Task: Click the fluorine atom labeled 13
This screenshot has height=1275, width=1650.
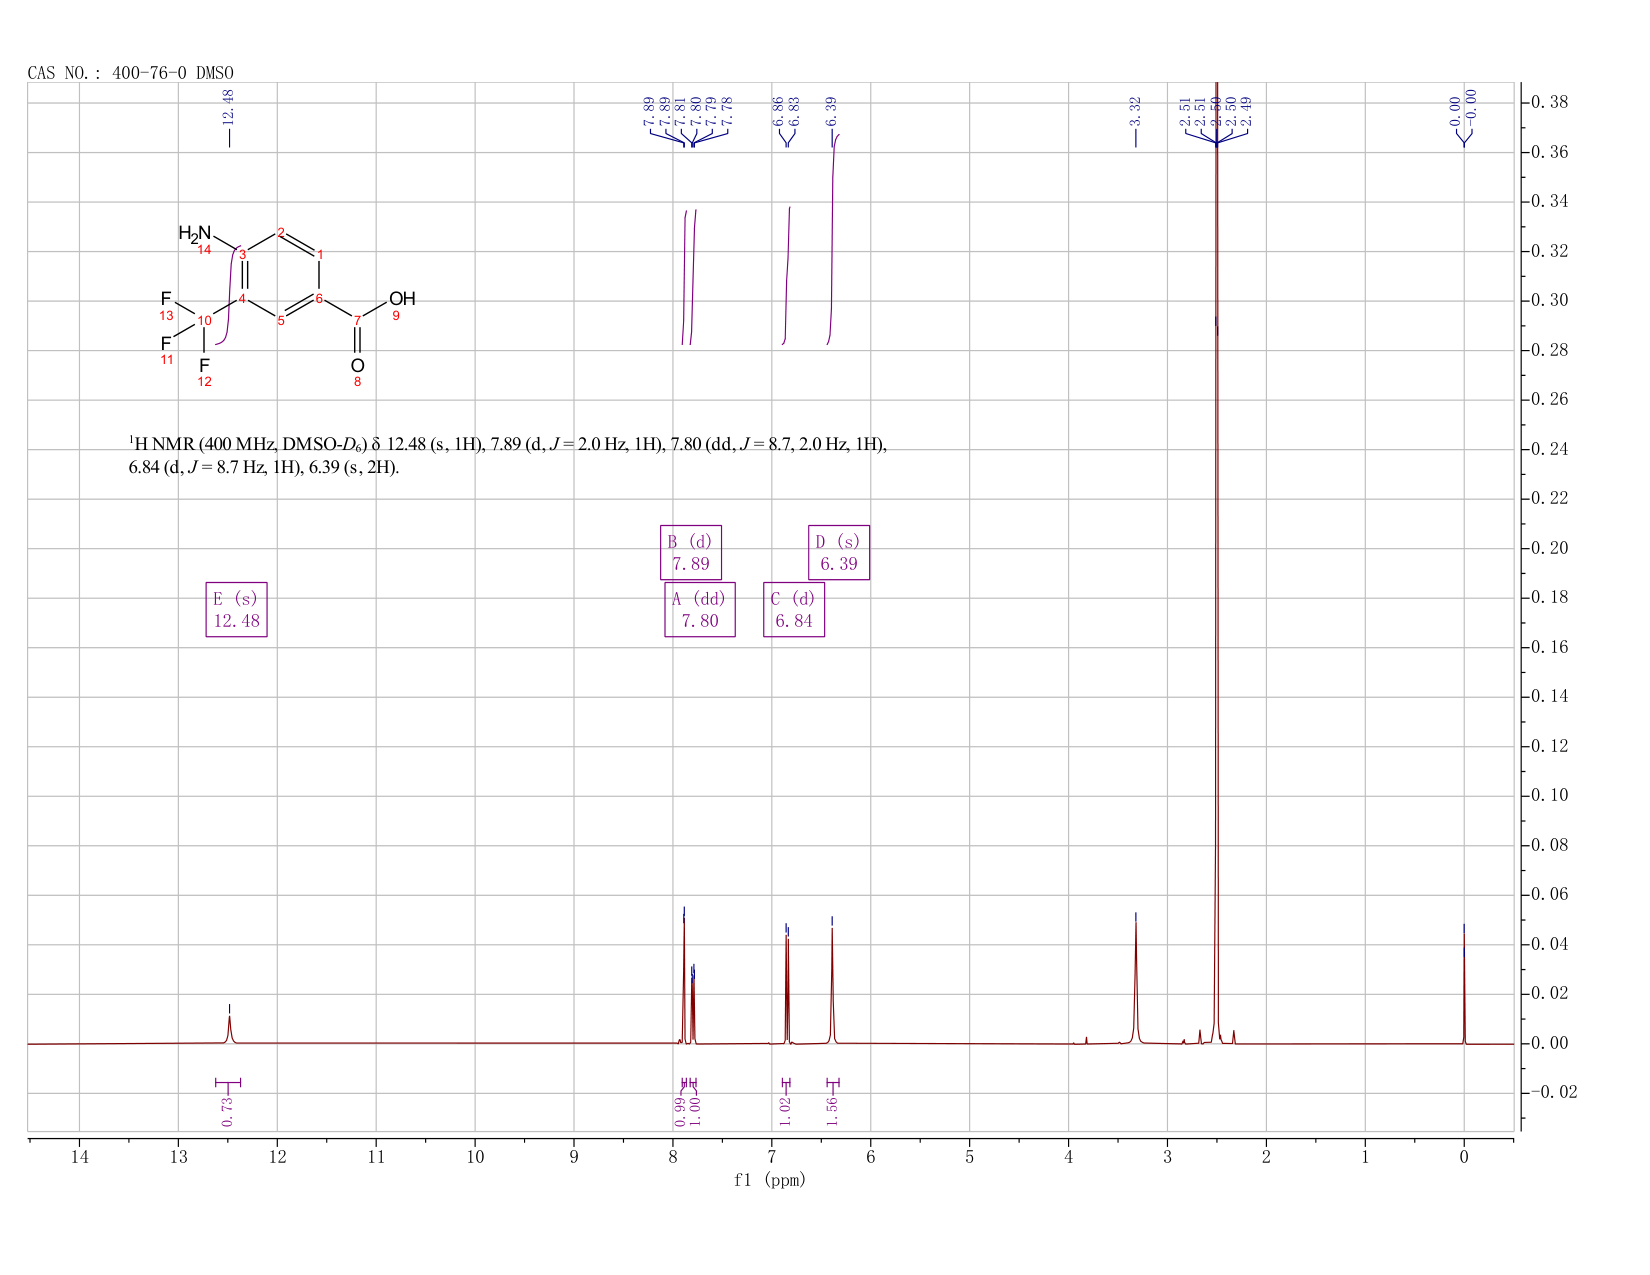Action: coord(166,299)
